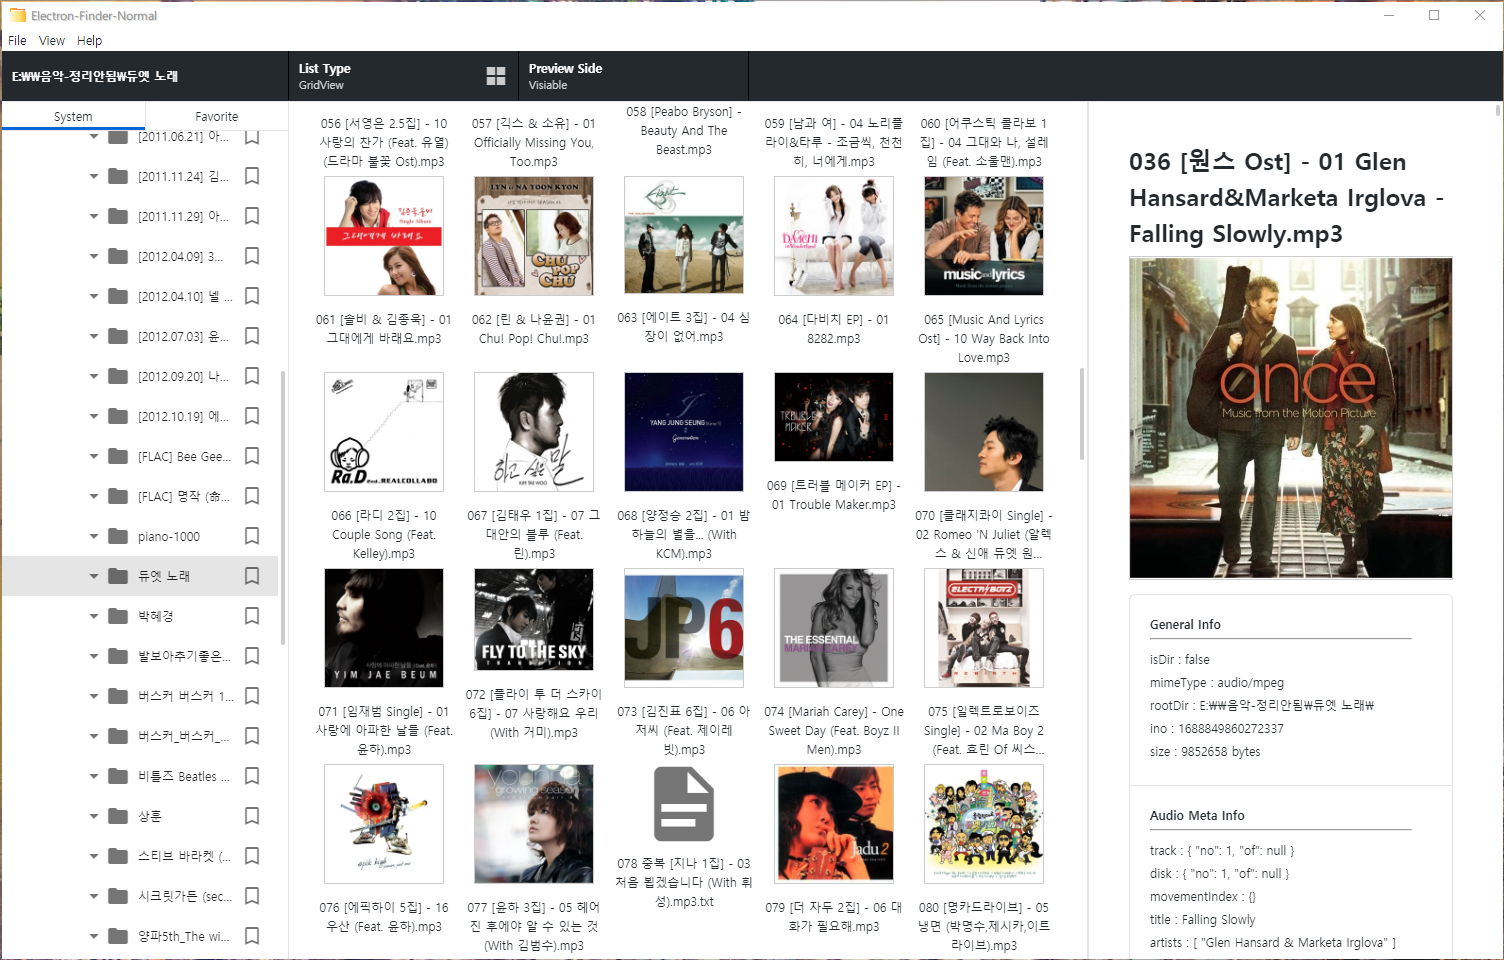
Task: Toggle favorite bookmark for piano-1000
Action: pyautogui.click(x=252, y=536)
